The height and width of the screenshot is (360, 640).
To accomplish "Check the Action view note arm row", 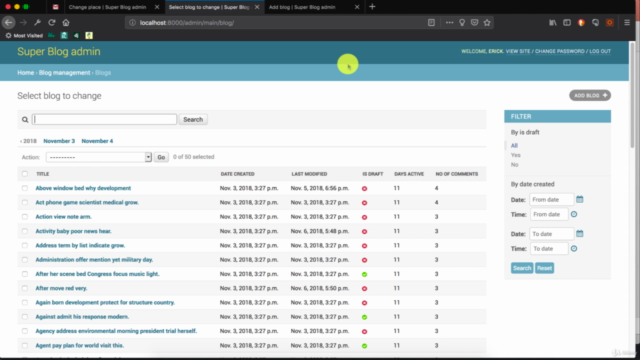I will tap(25, 217).
